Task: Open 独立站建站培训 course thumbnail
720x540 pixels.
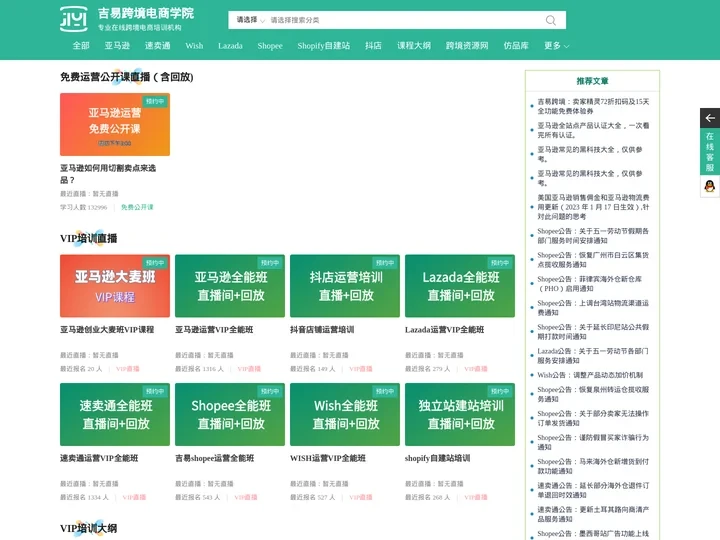Action: [460, 414]
